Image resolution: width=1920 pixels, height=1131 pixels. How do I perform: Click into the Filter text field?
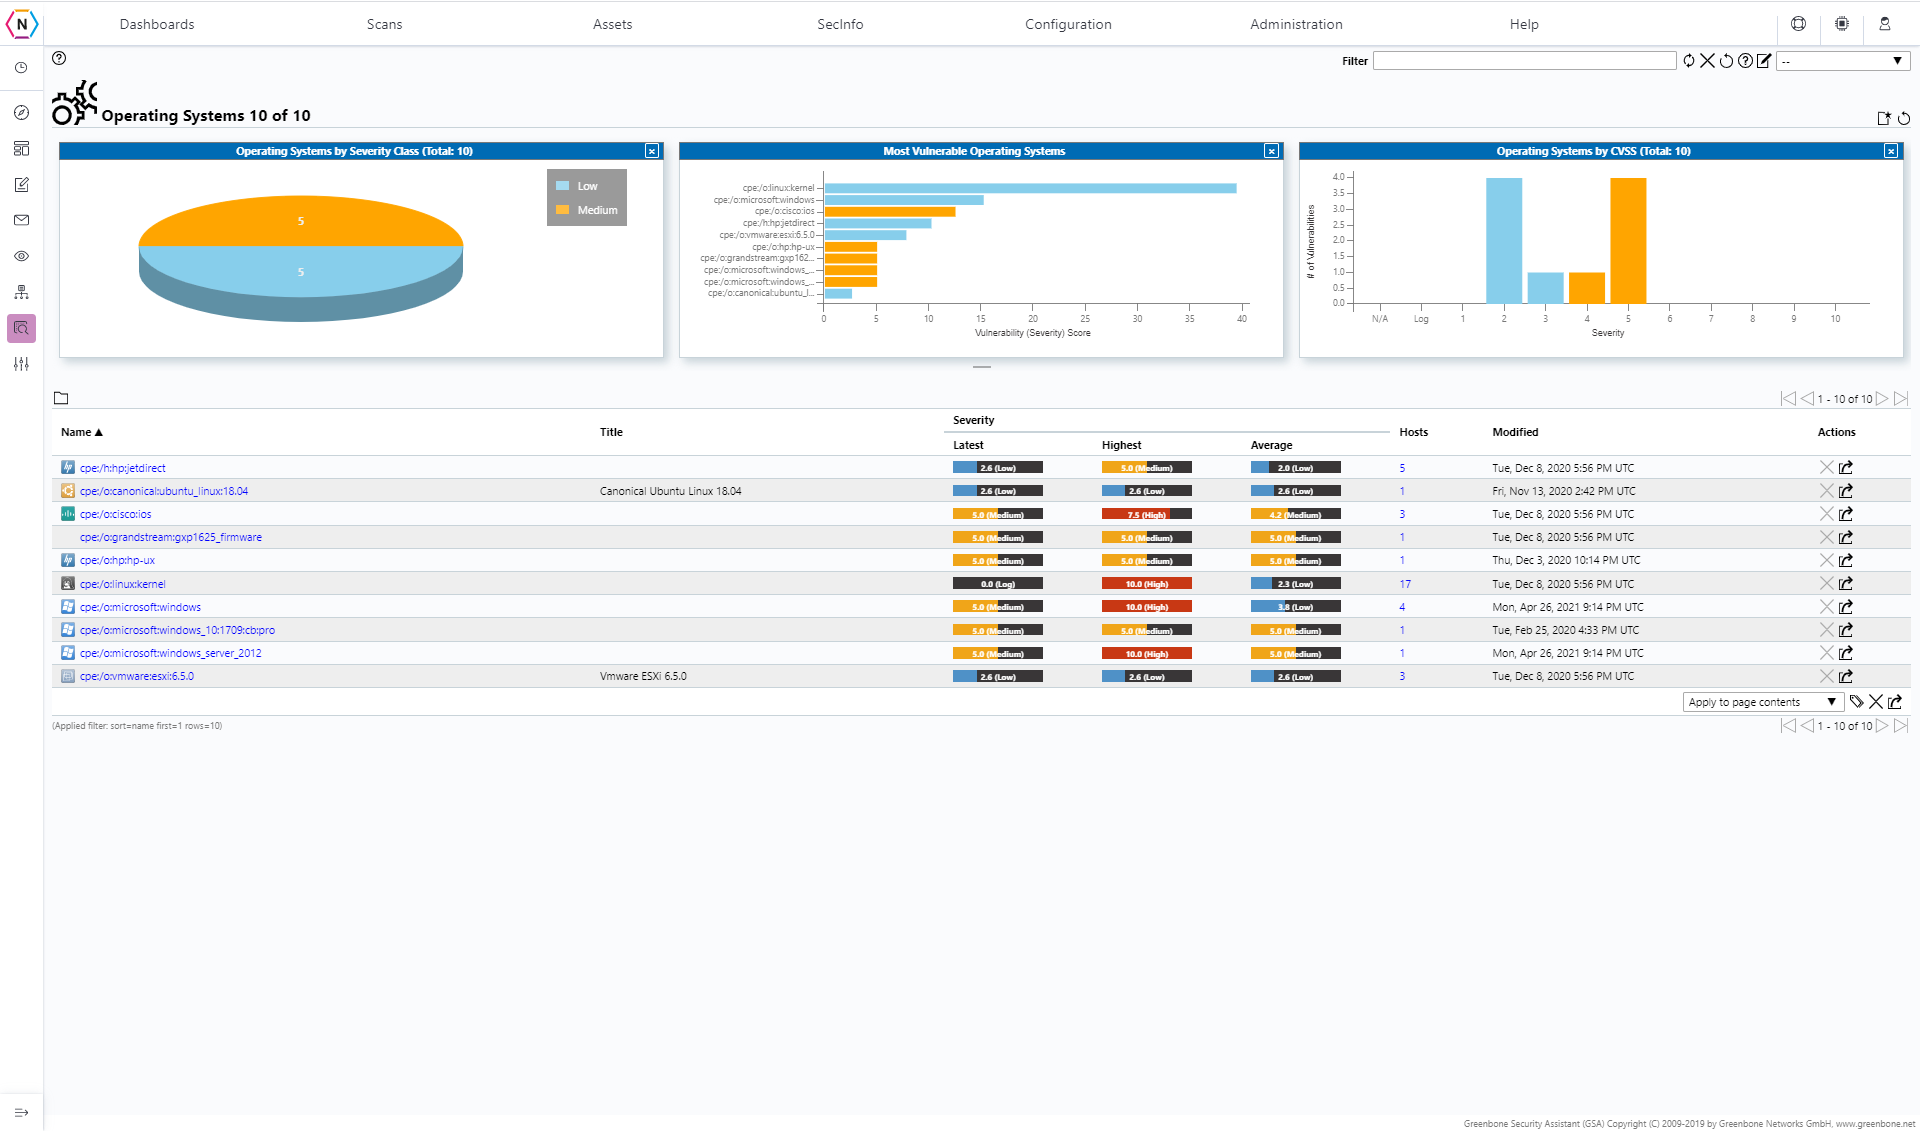[x=1524, y=61]
